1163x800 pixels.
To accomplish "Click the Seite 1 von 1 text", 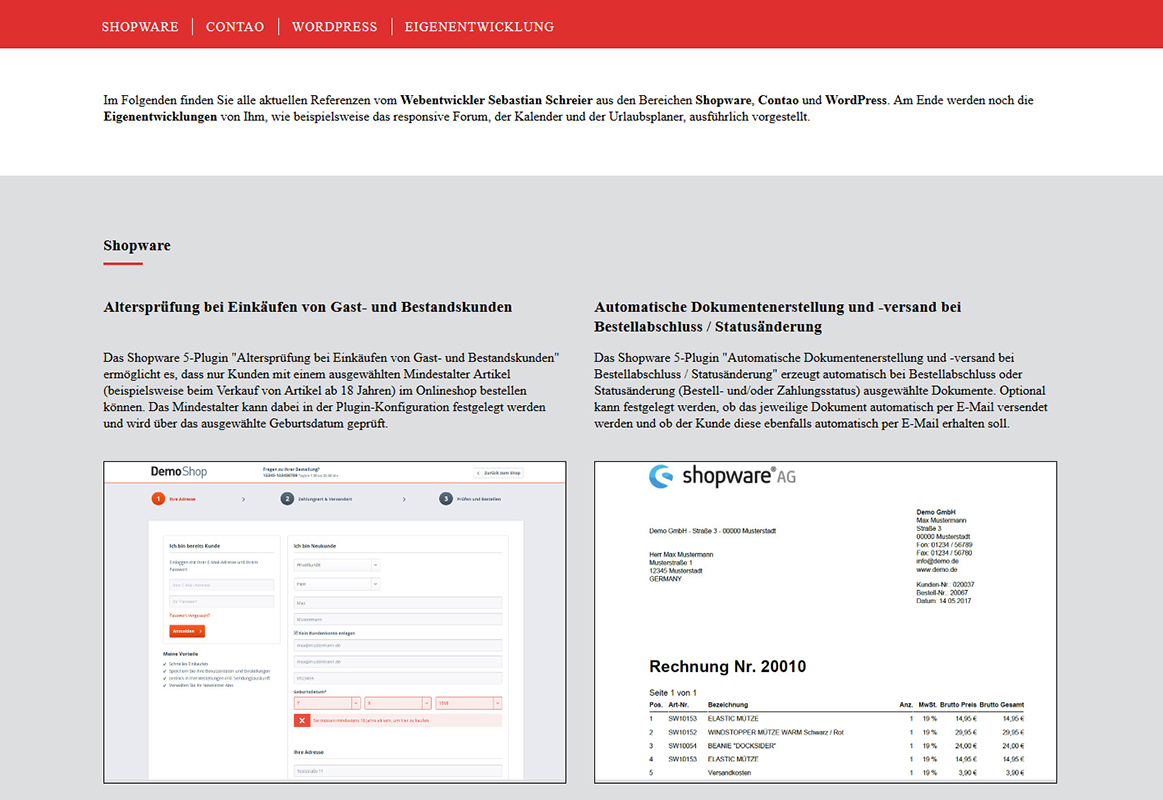I will click(x=673, y=692).
